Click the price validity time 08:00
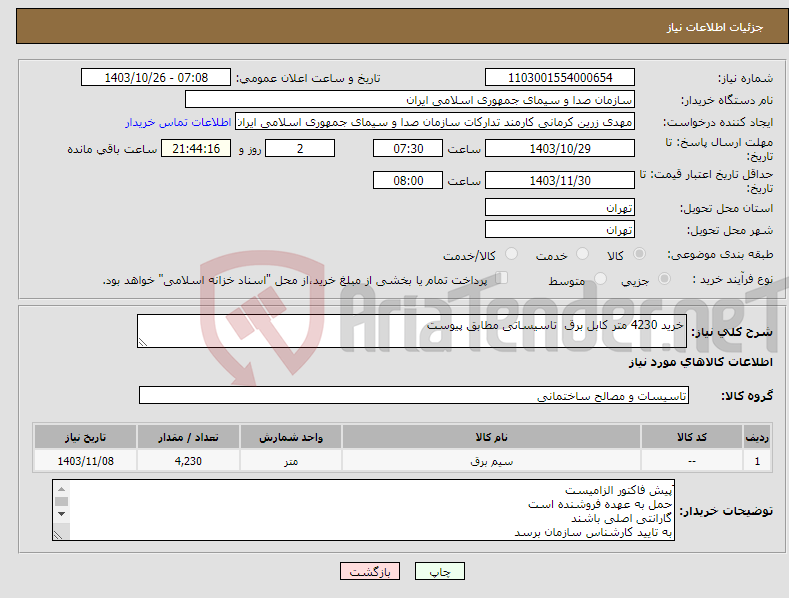Image resolution: width=789 pixels, height=598 pixels. pos(408,180)
